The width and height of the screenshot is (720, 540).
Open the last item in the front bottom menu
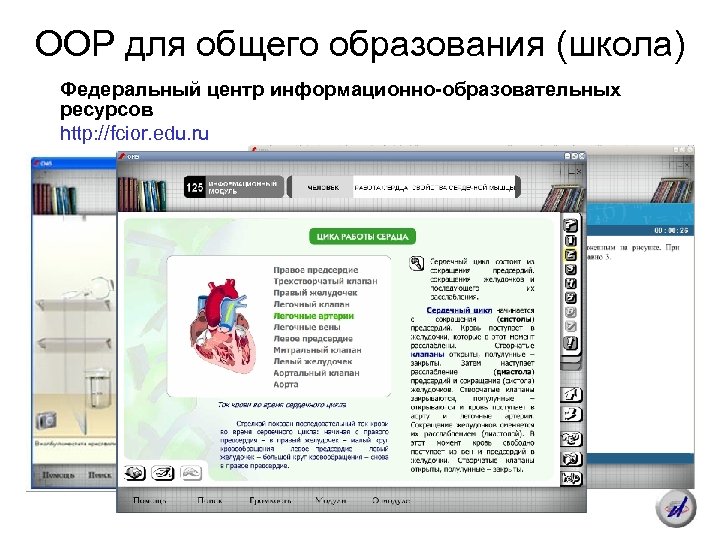[x=391, y=501]
